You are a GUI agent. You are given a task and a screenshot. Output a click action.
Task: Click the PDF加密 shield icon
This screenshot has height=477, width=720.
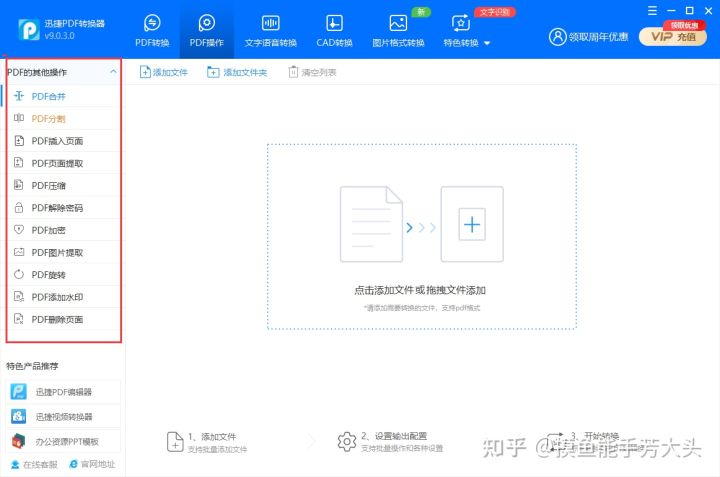(x=19, y=230)
